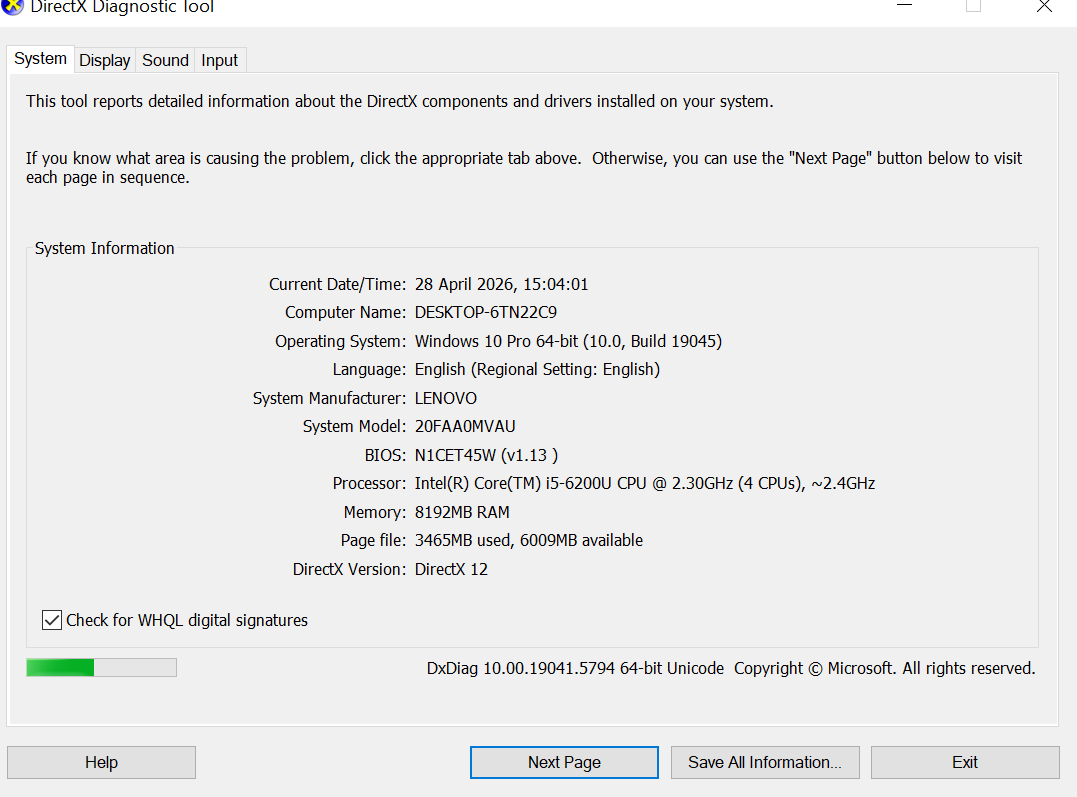Click the DirectX logo icon in title bar
The image size is (1077, 797).
pos(13,6)
